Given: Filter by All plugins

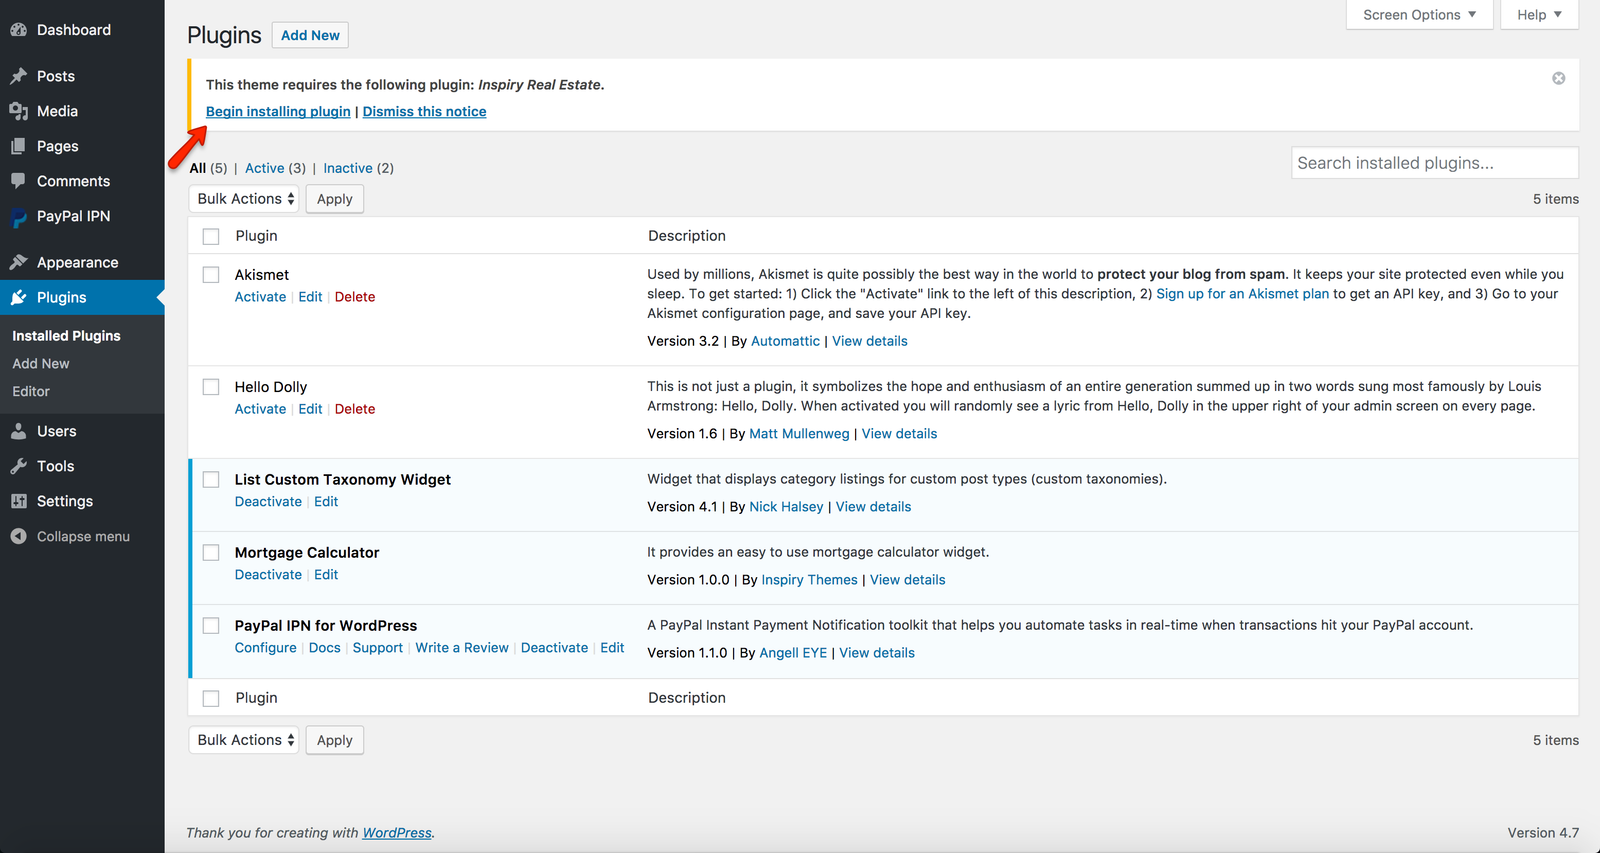Looking at the screenshot, I should click(x=198, y=168).
